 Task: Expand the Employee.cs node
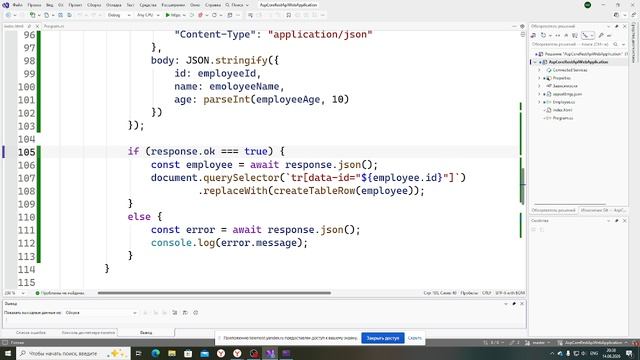[x=539, y=102]
